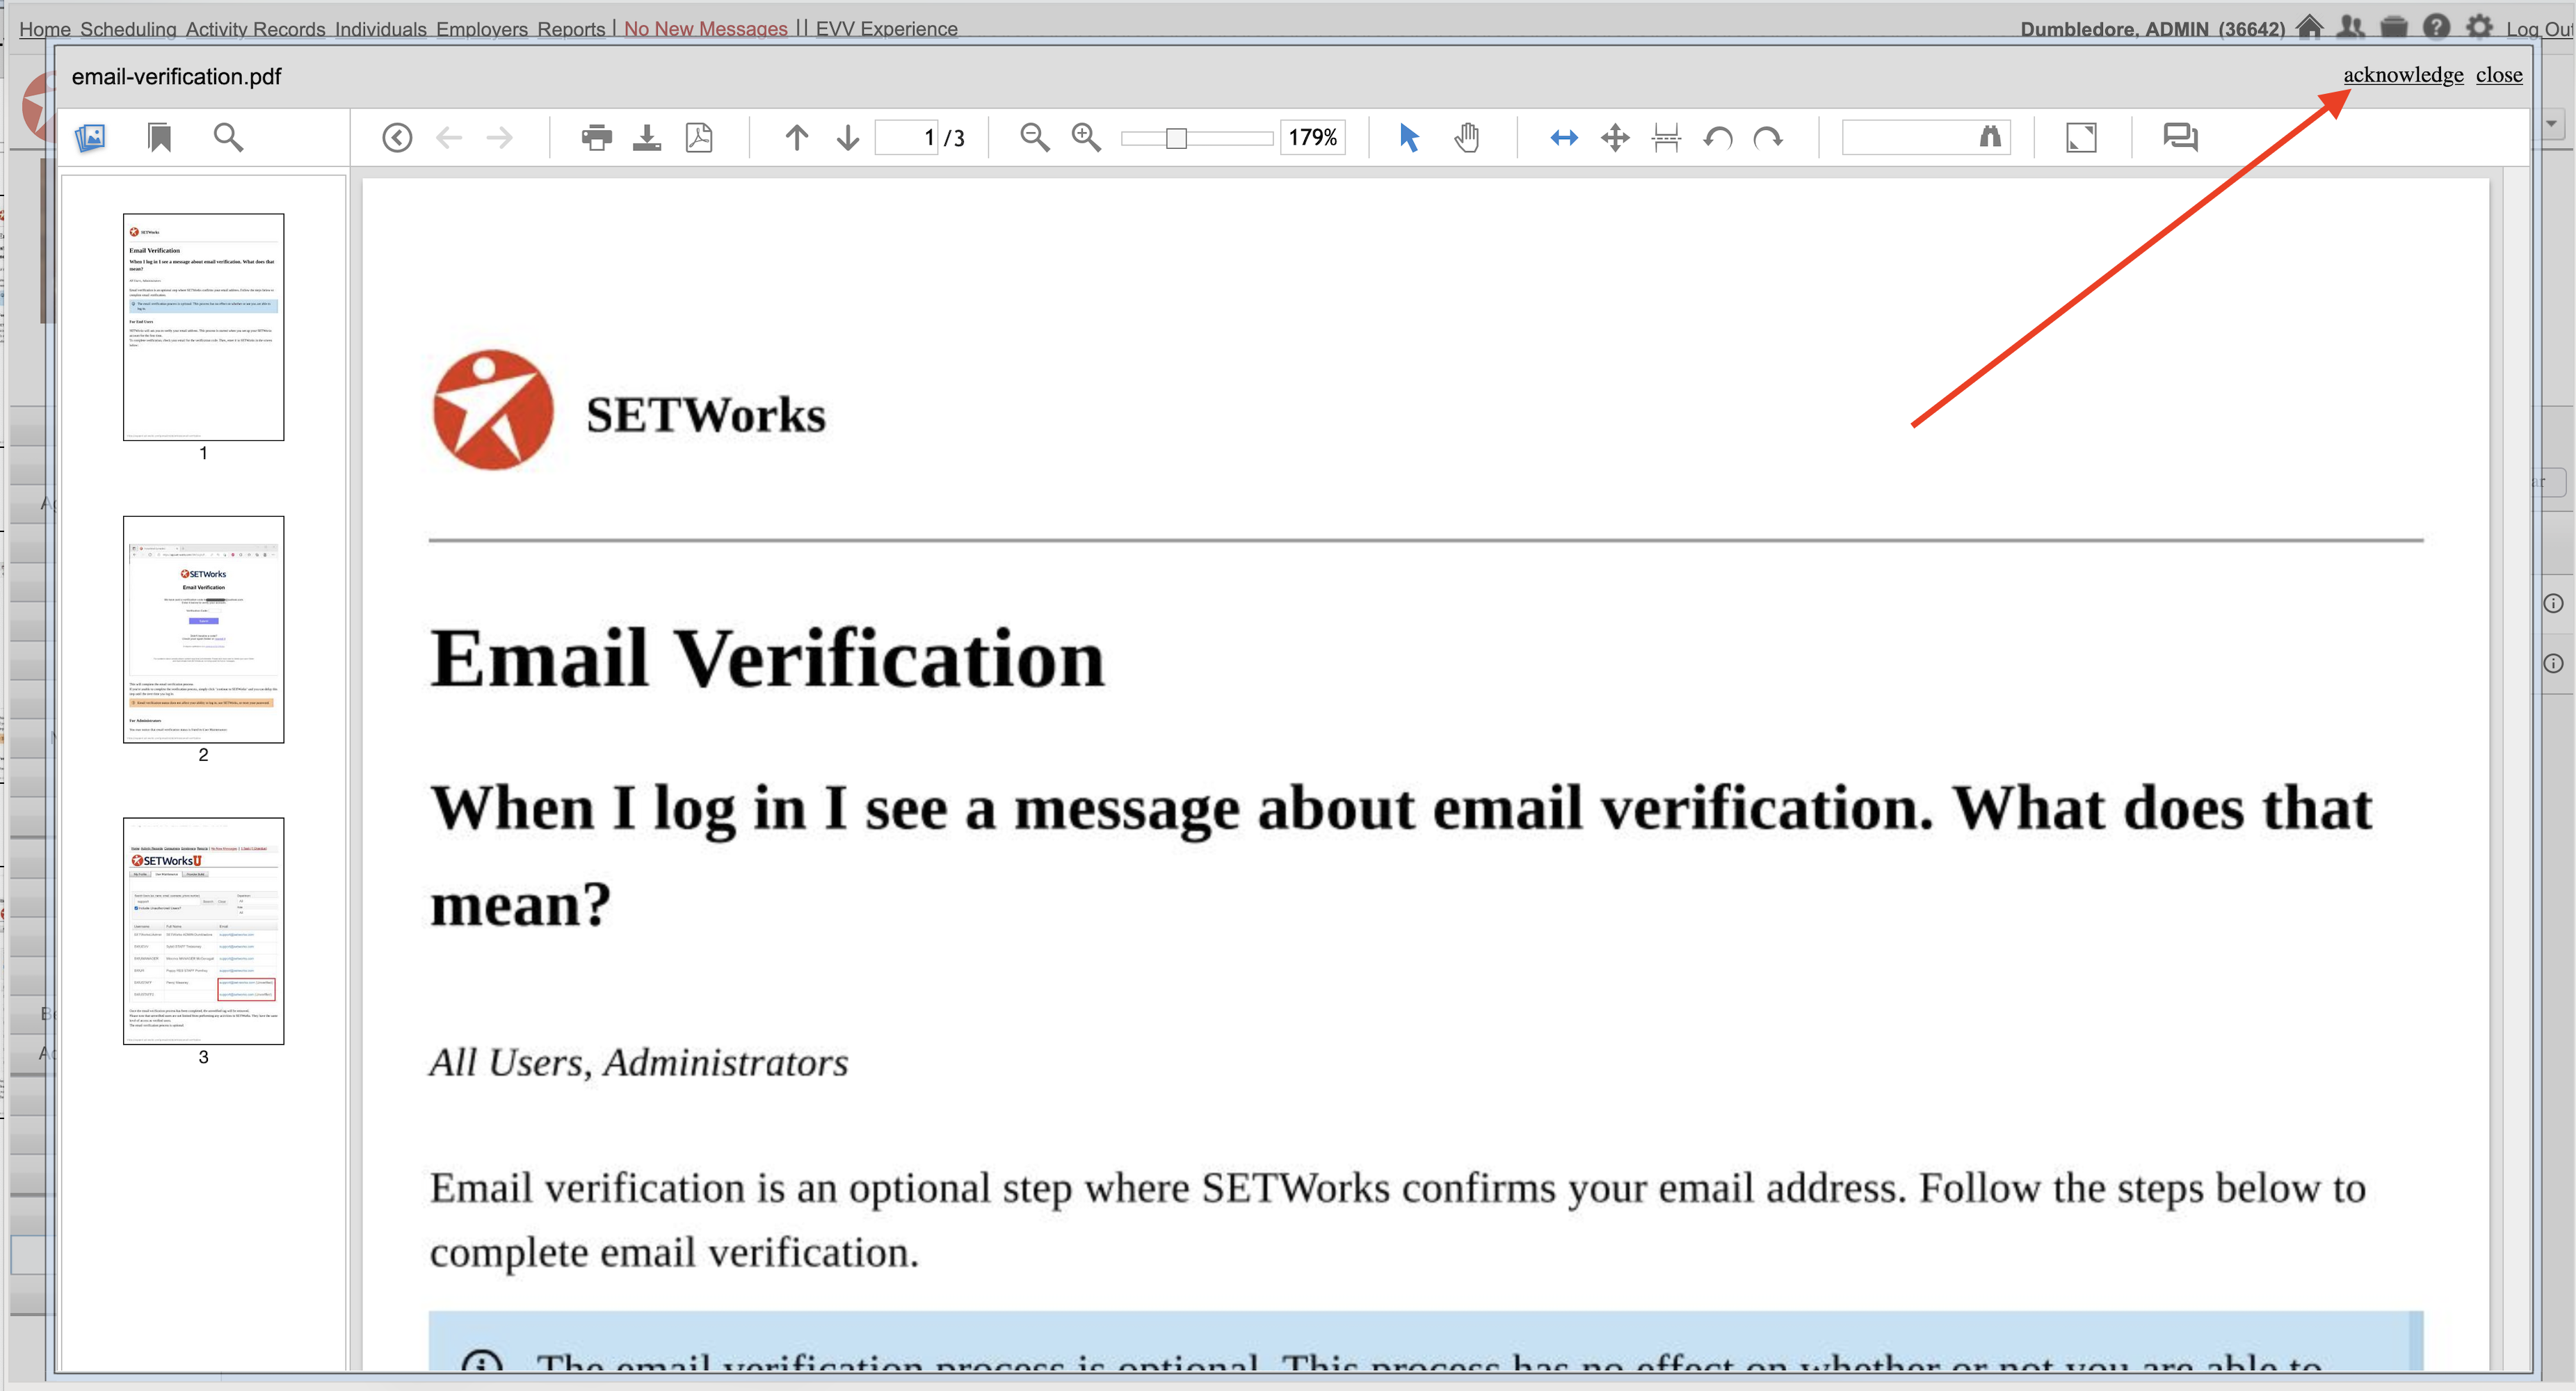
Task: Open the Reports menu
Action: [571, 29]
